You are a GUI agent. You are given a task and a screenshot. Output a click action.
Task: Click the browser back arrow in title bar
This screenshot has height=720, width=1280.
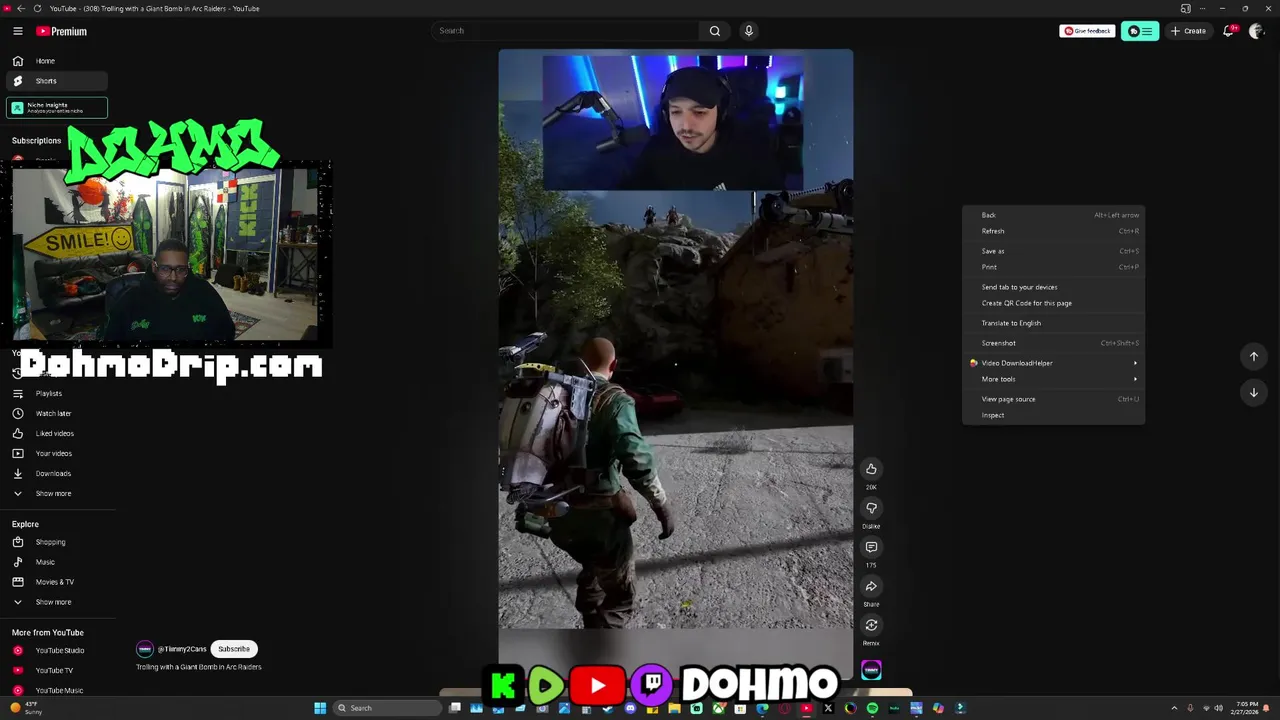[x=21, y=8]
